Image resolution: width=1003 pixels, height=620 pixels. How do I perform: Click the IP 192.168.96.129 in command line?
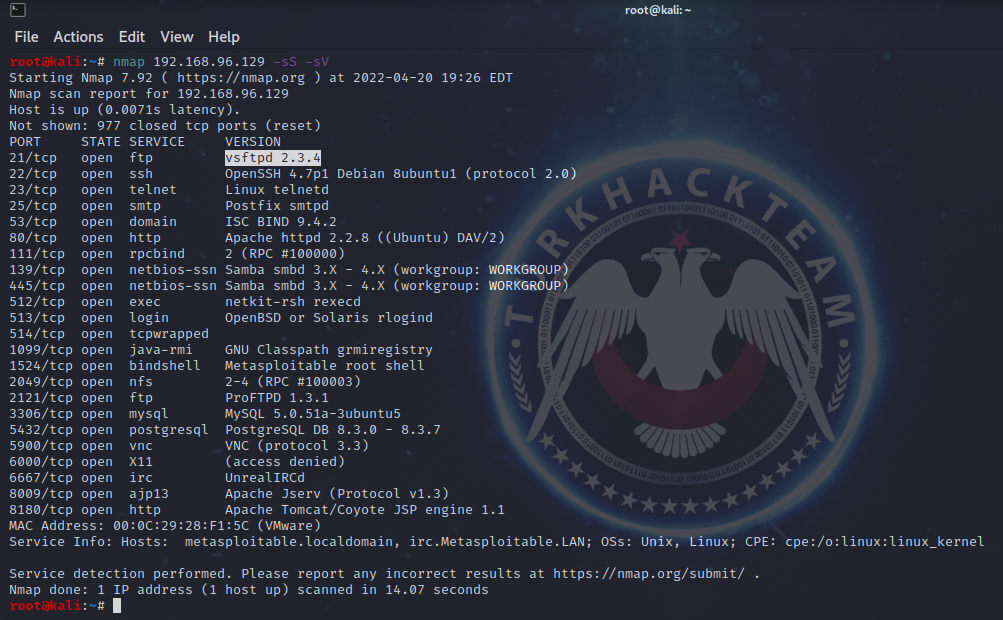pos(209,62)
